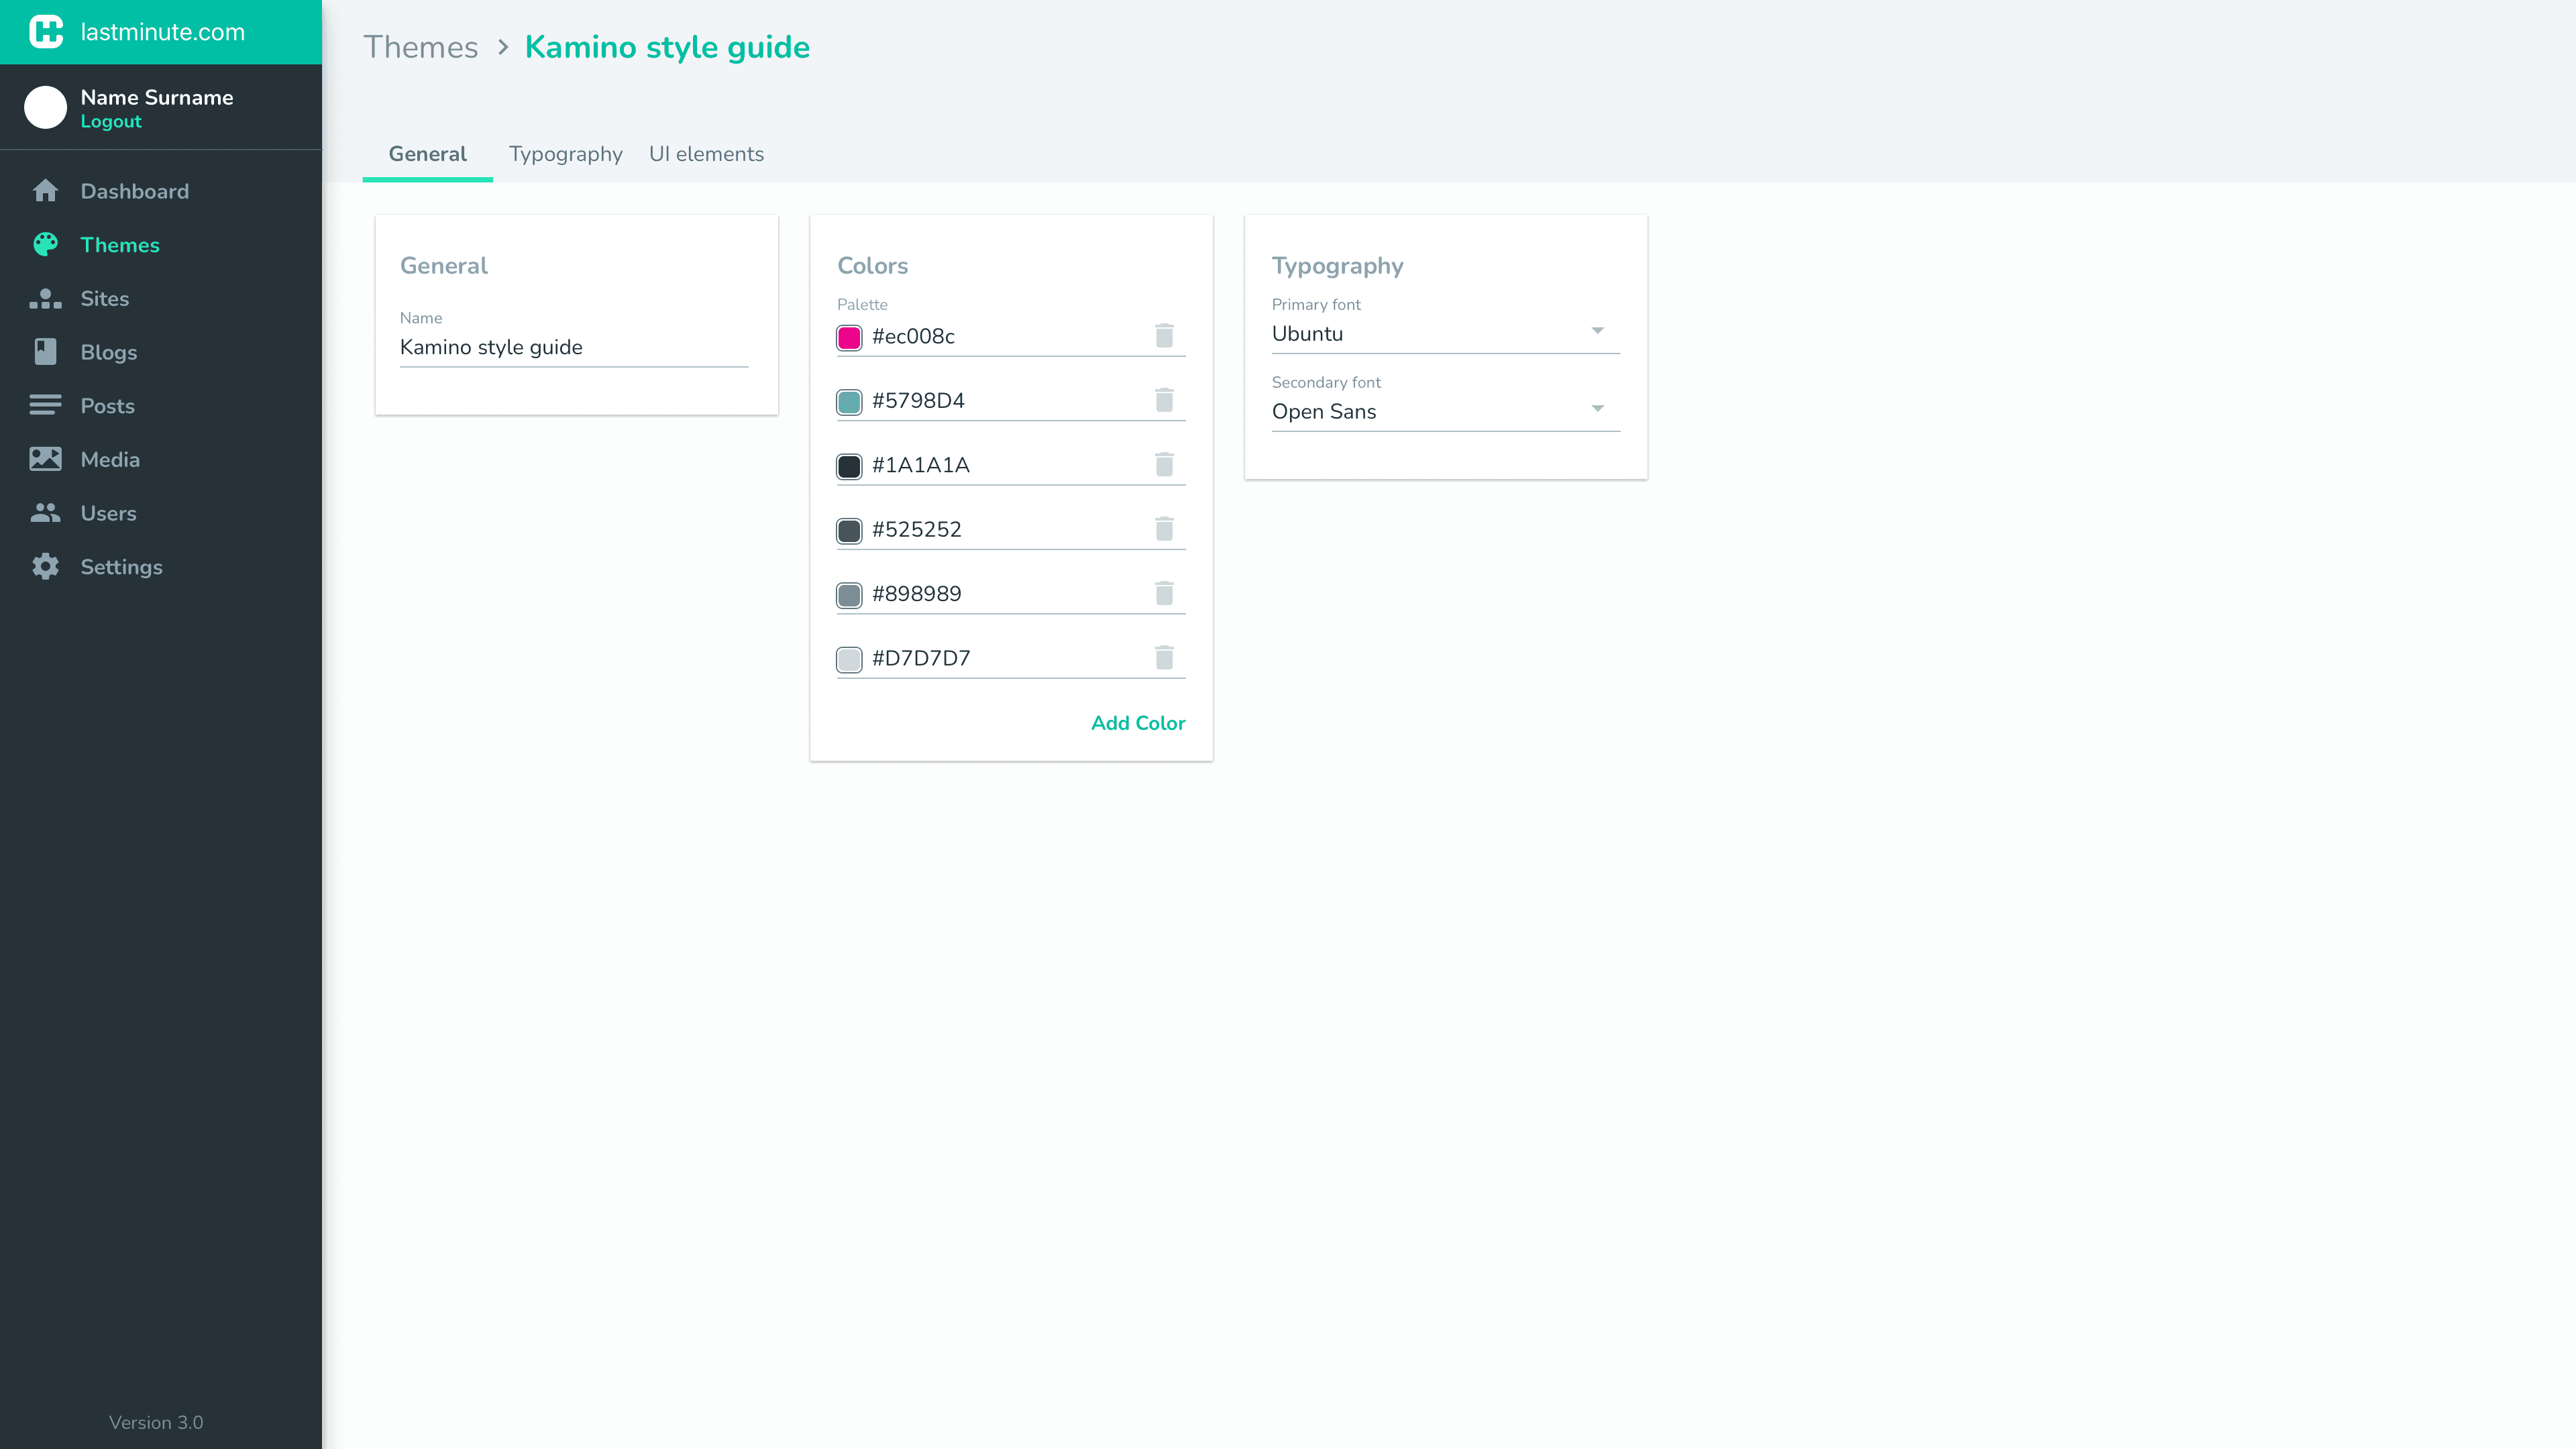Image resolution: width=2576 pixels, height=1449 pixels.
Task: Delete the #ec008c color with trash icon
Action: 1164,336
